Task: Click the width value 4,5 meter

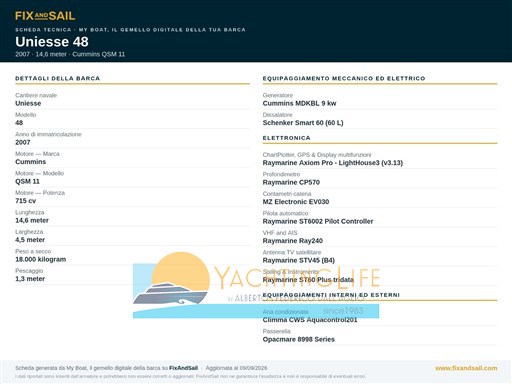Action: pos(30,240)
